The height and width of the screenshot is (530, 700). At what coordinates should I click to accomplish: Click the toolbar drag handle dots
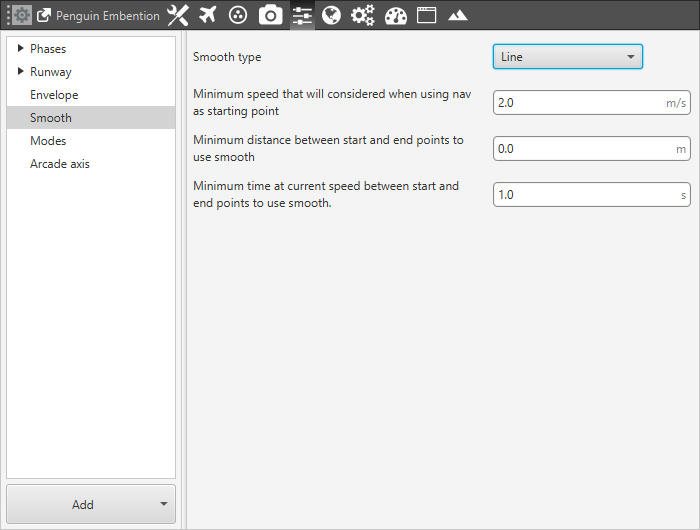(8, 16)
